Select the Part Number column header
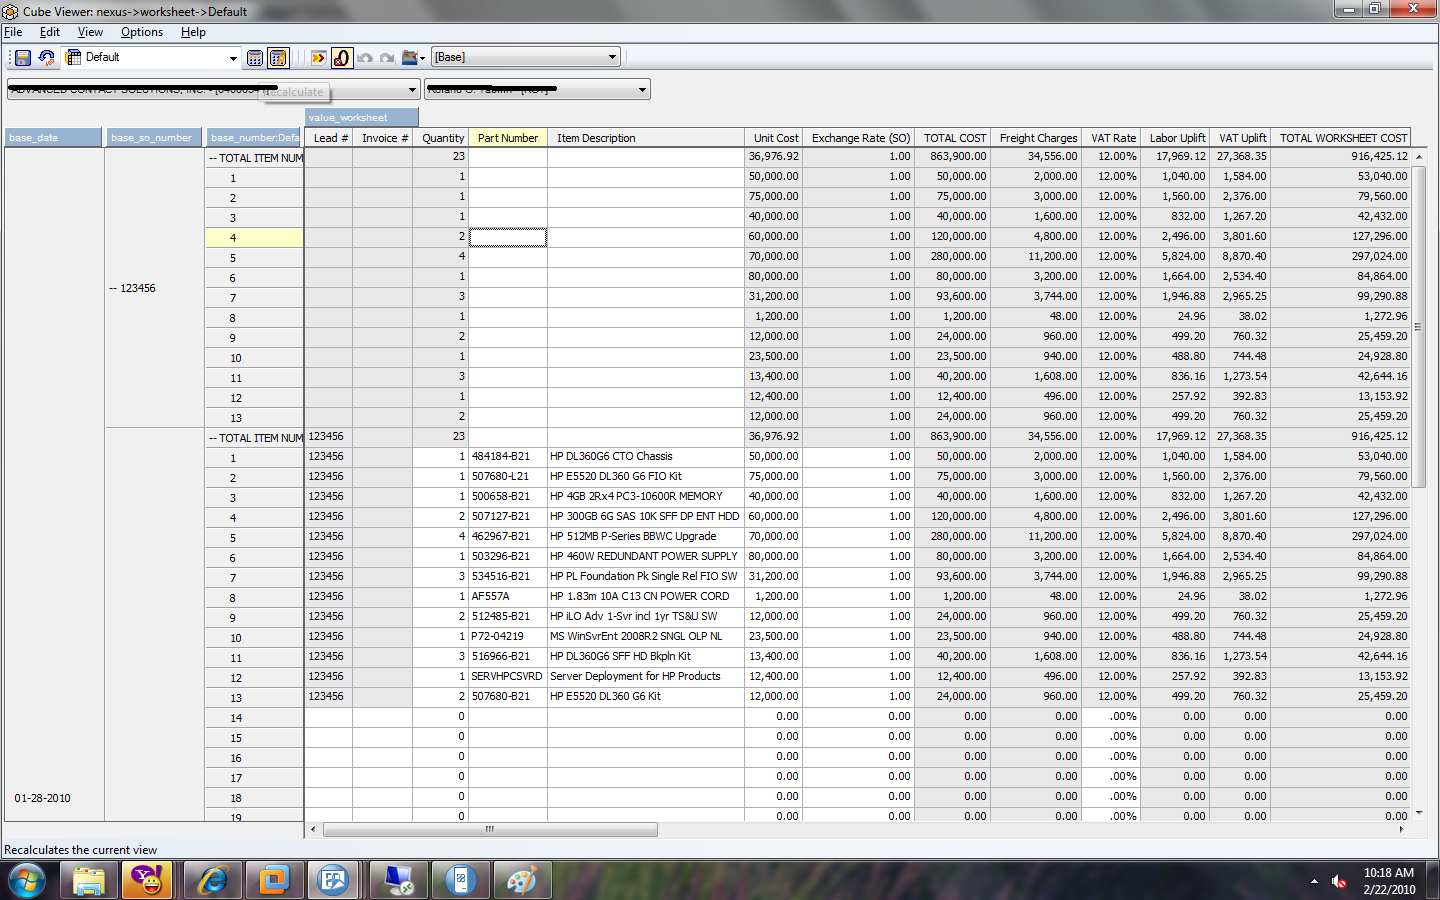 pos(508,138)
